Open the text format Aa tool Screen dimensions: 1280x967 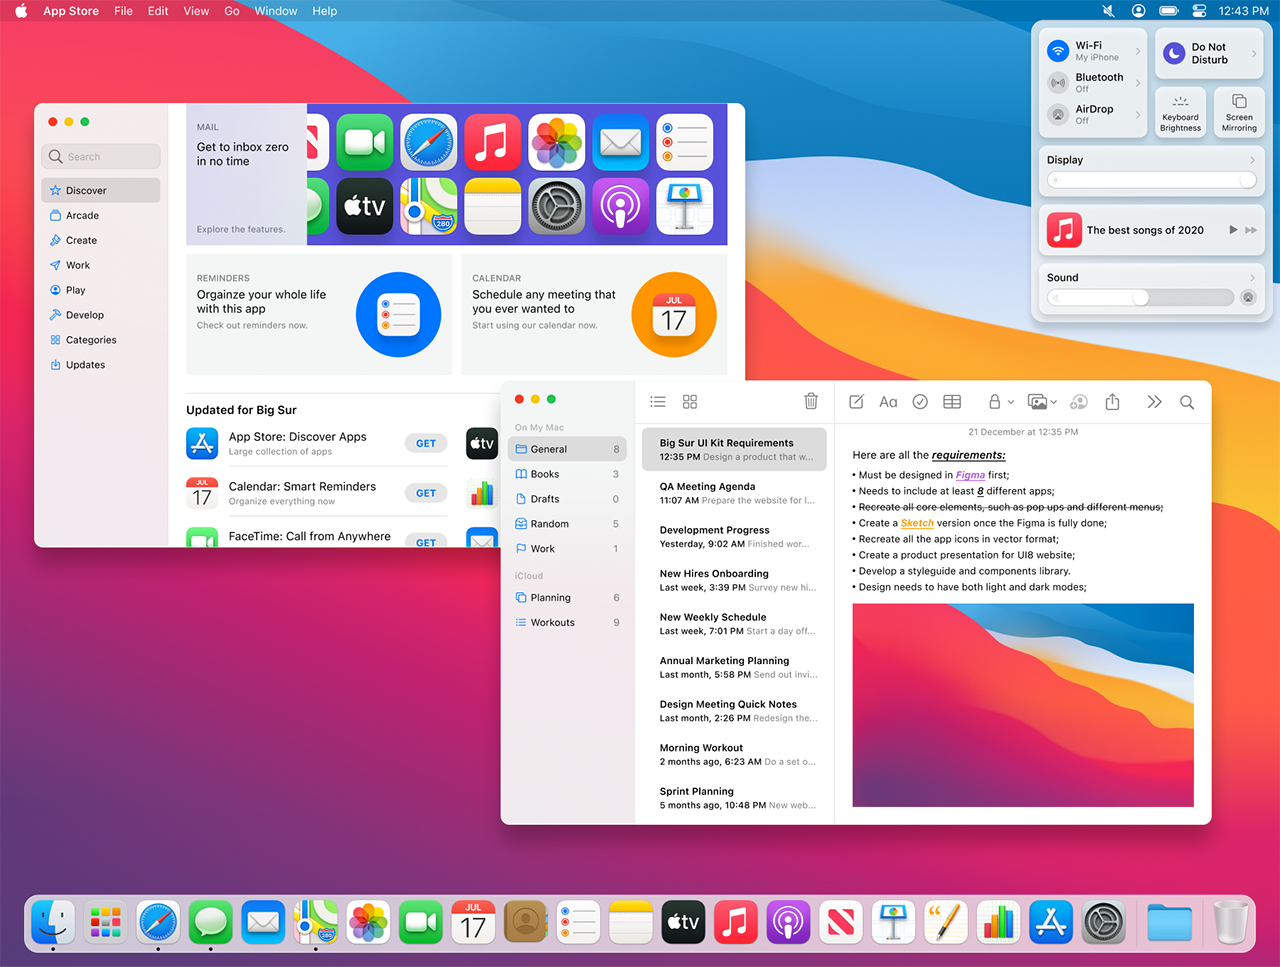(x=888, y=402)
